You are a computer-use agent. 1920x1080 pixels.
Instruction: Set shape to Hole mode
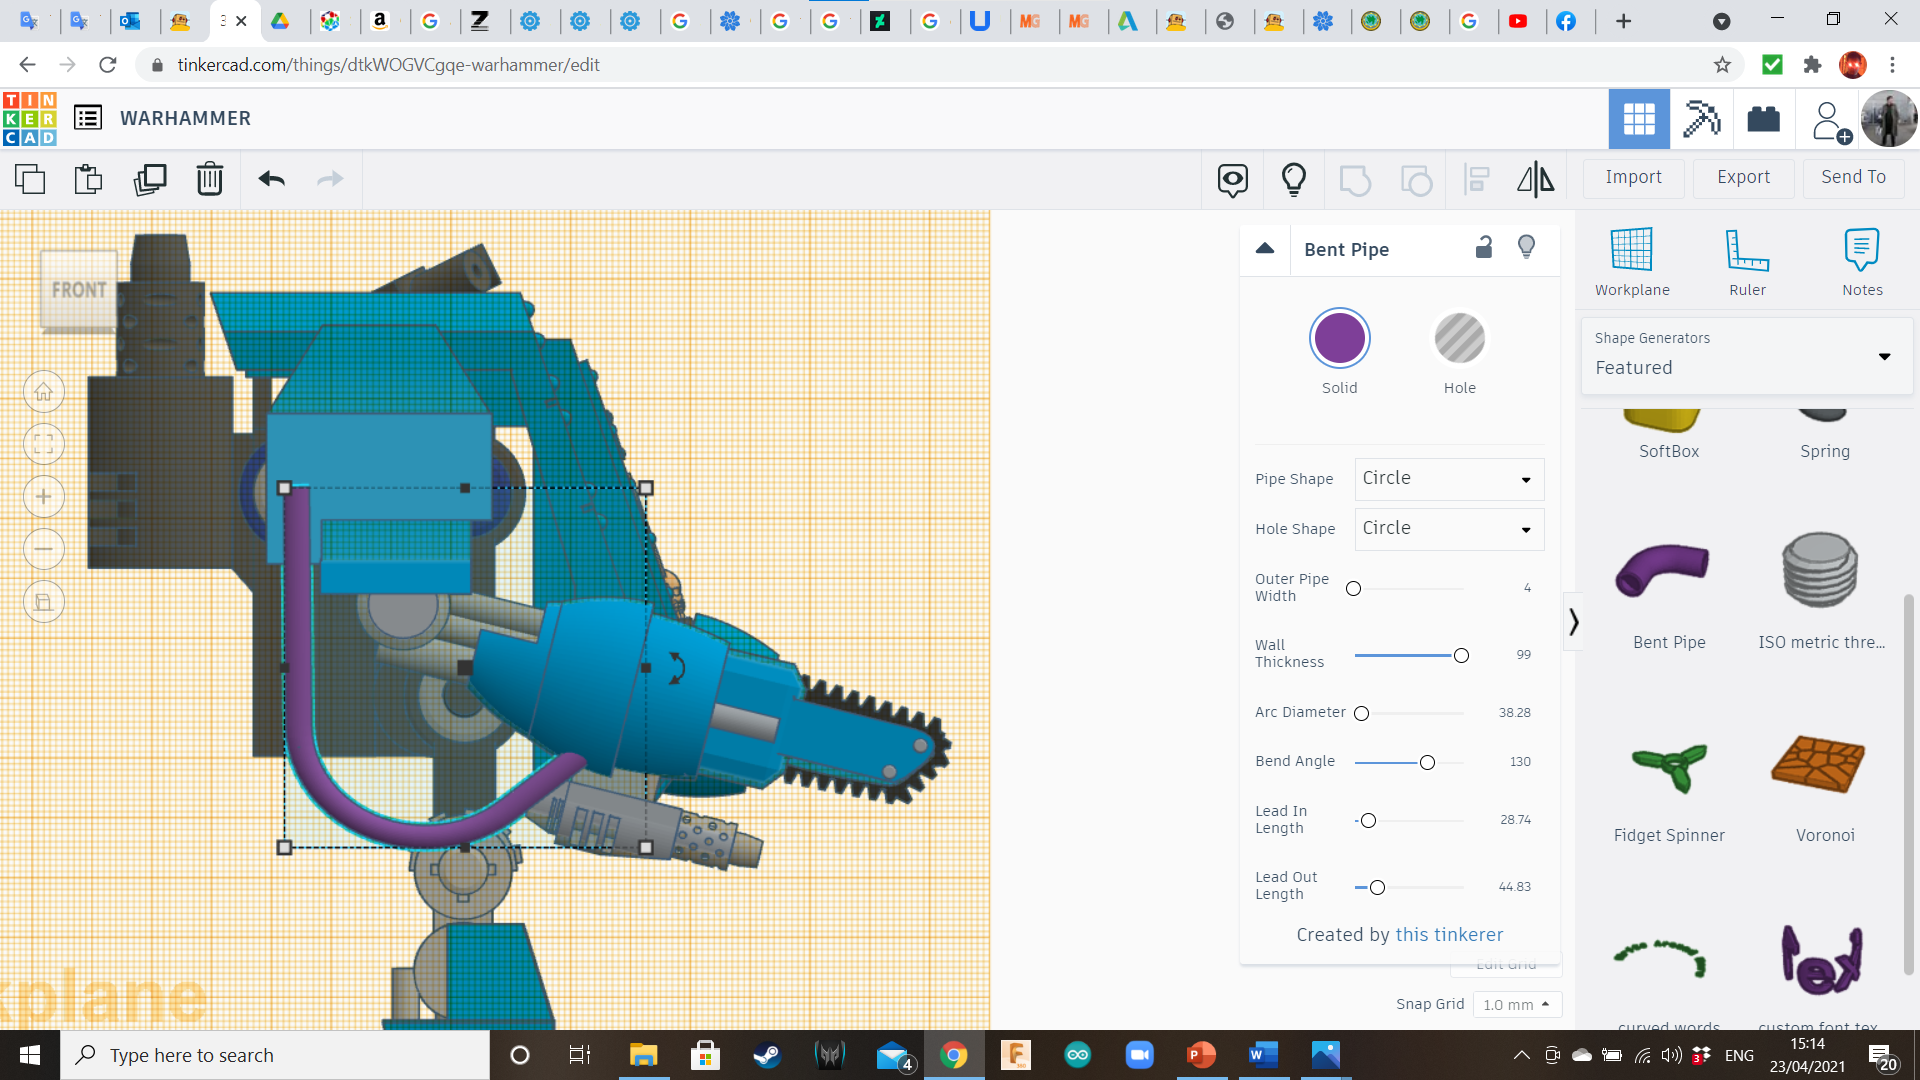pos(1459,339)
